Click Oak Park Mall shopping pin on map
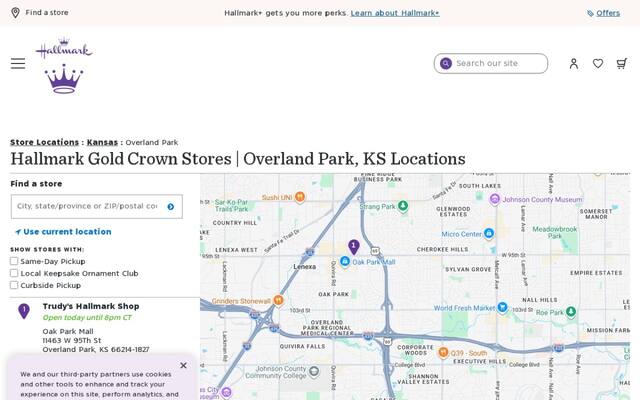 coord(344,261)
